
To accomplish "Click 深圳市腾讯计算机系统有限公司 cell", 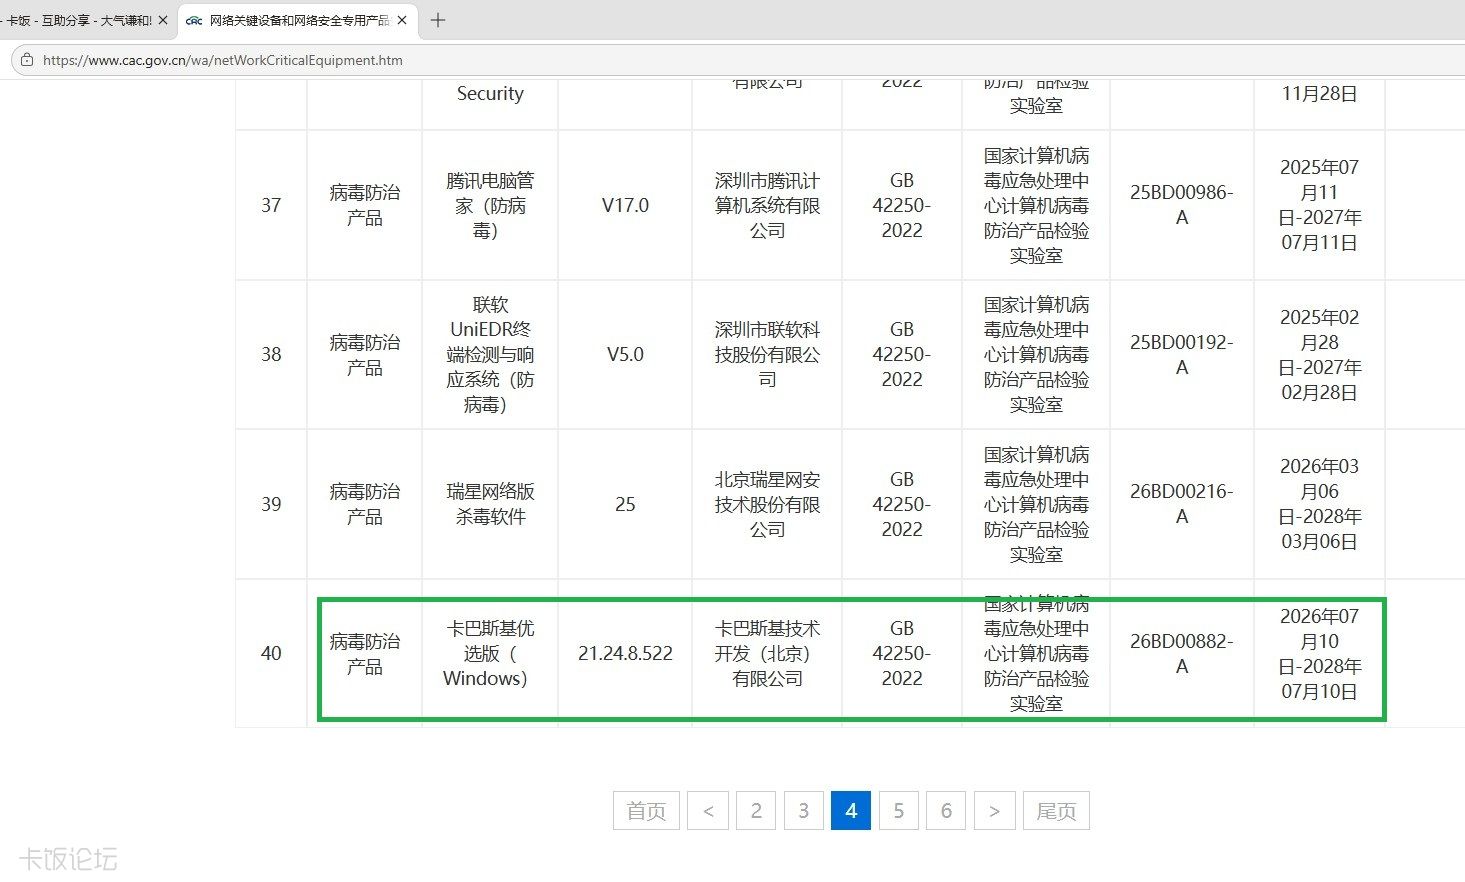I will [x=767, y=205].
